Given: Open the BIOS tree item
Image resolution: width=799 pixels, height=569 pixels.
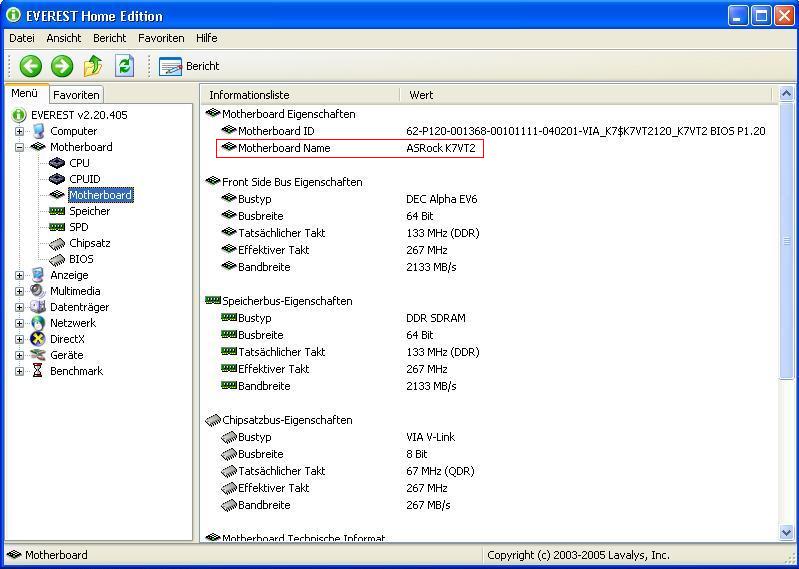Looking at the screenshot, I should [81, 259].
